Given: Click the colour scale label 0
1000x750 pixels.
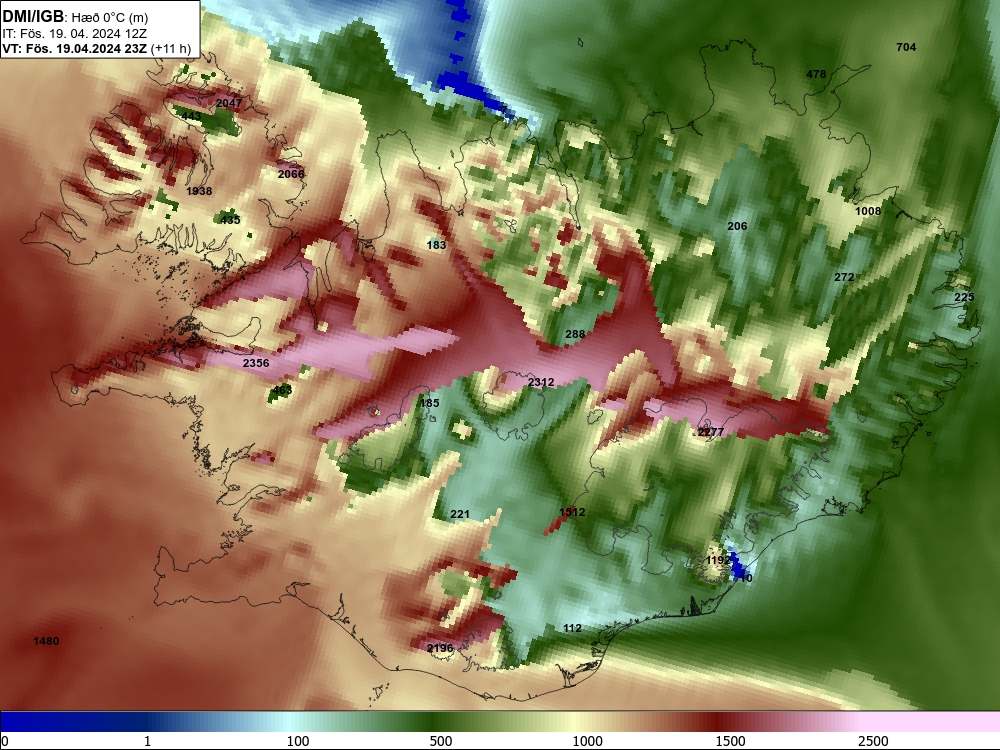Looking at the screenshot, I should point(6,741).
